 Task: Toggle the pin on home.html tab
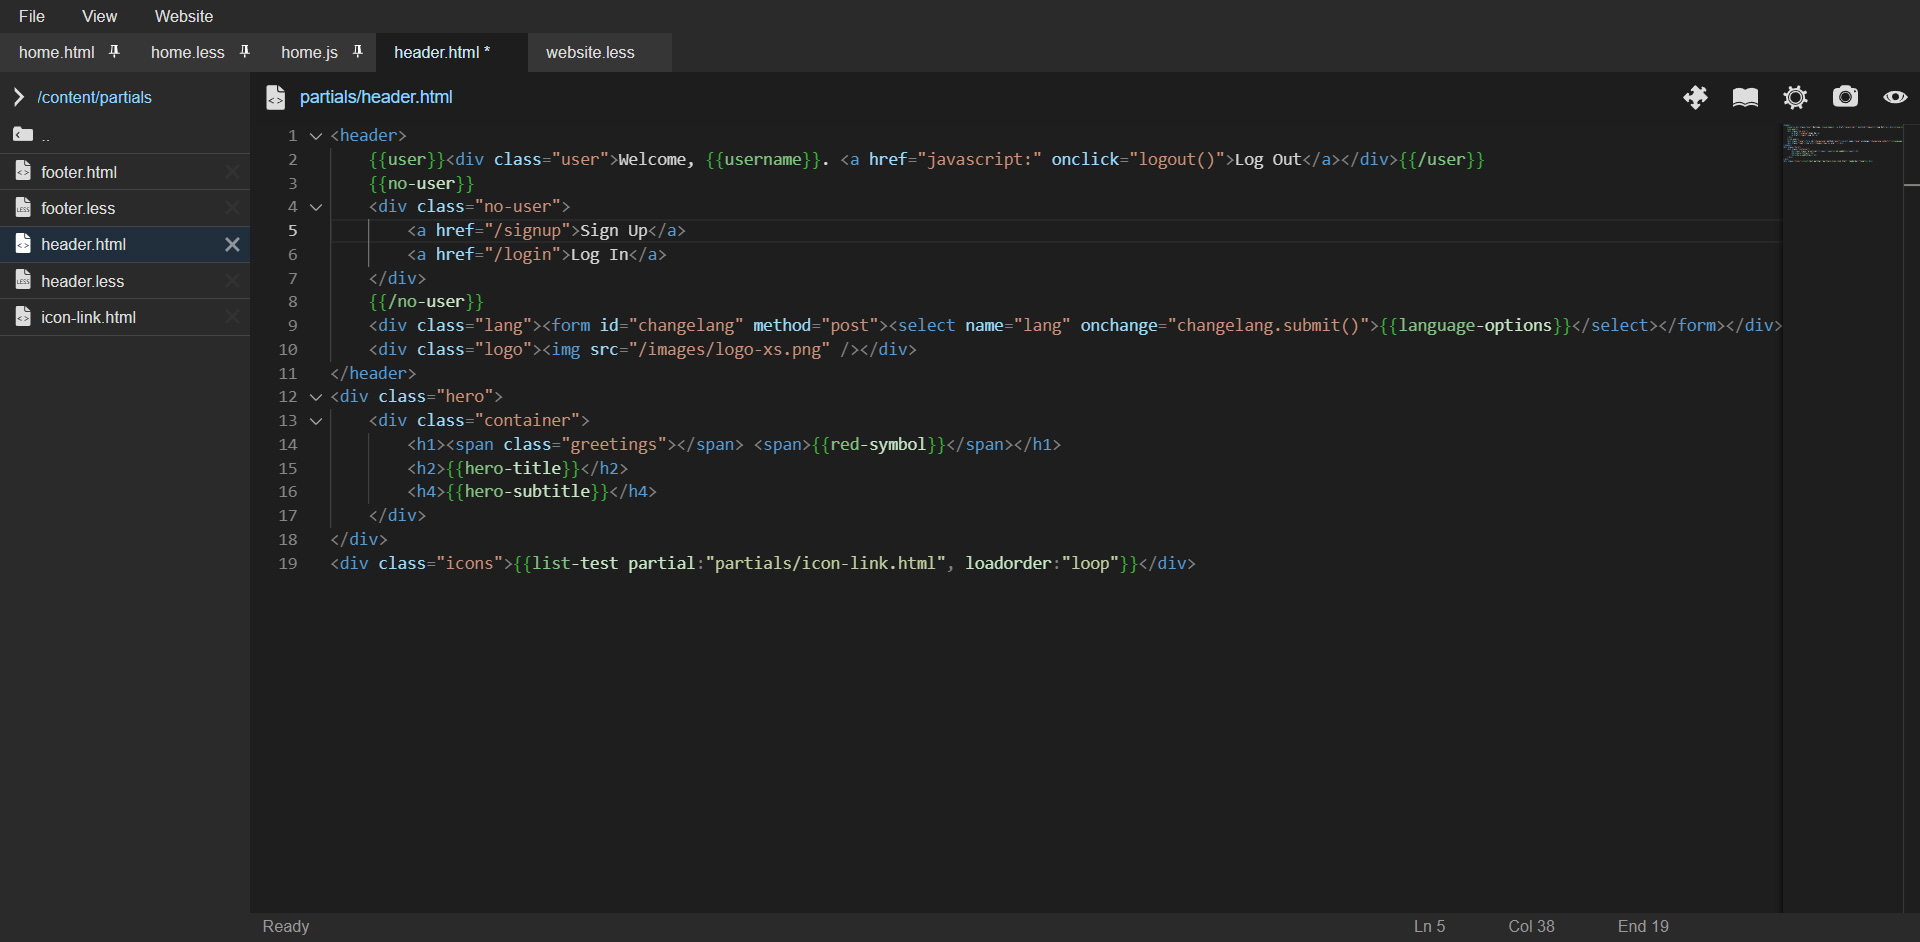[x=114, y=51]
